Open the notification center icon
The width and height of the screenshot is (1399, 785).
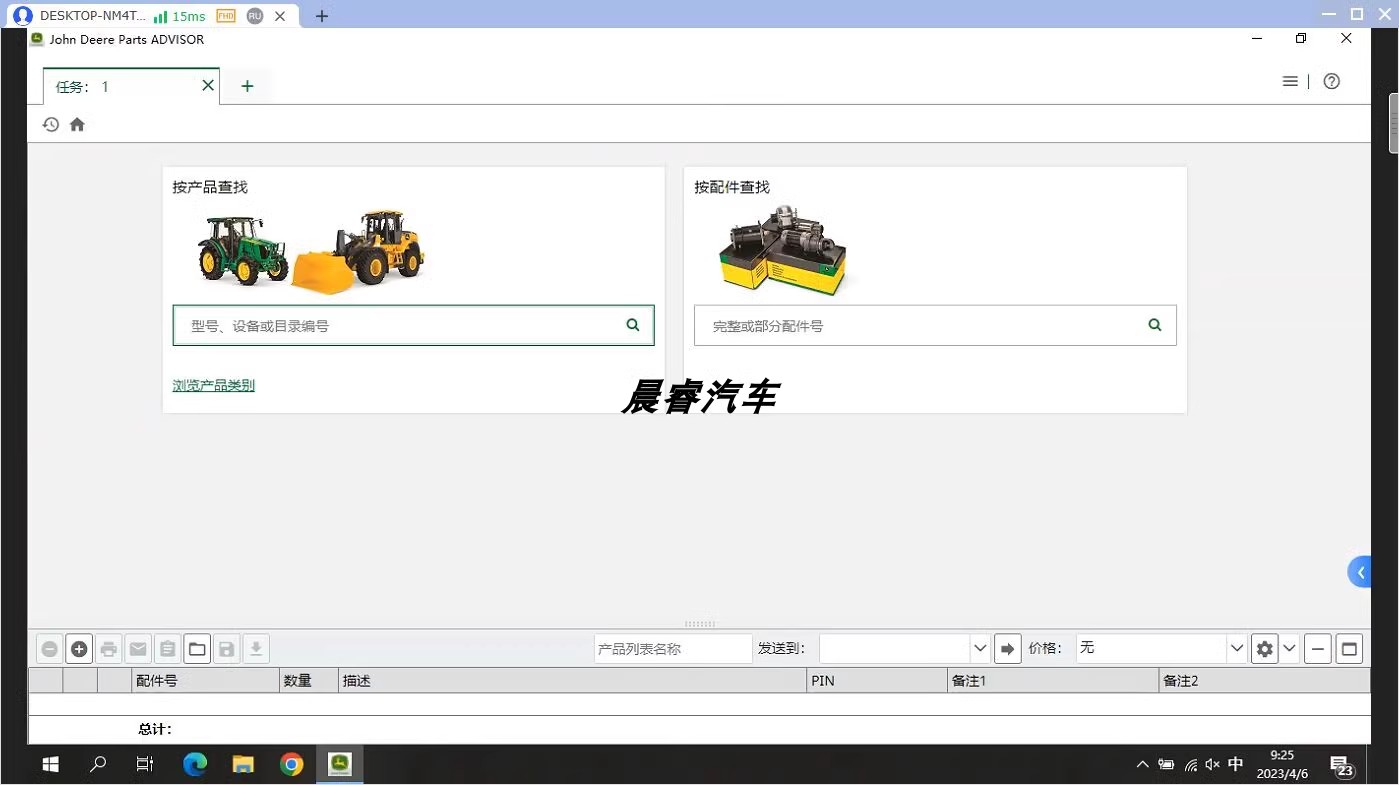click(1342, 766)
